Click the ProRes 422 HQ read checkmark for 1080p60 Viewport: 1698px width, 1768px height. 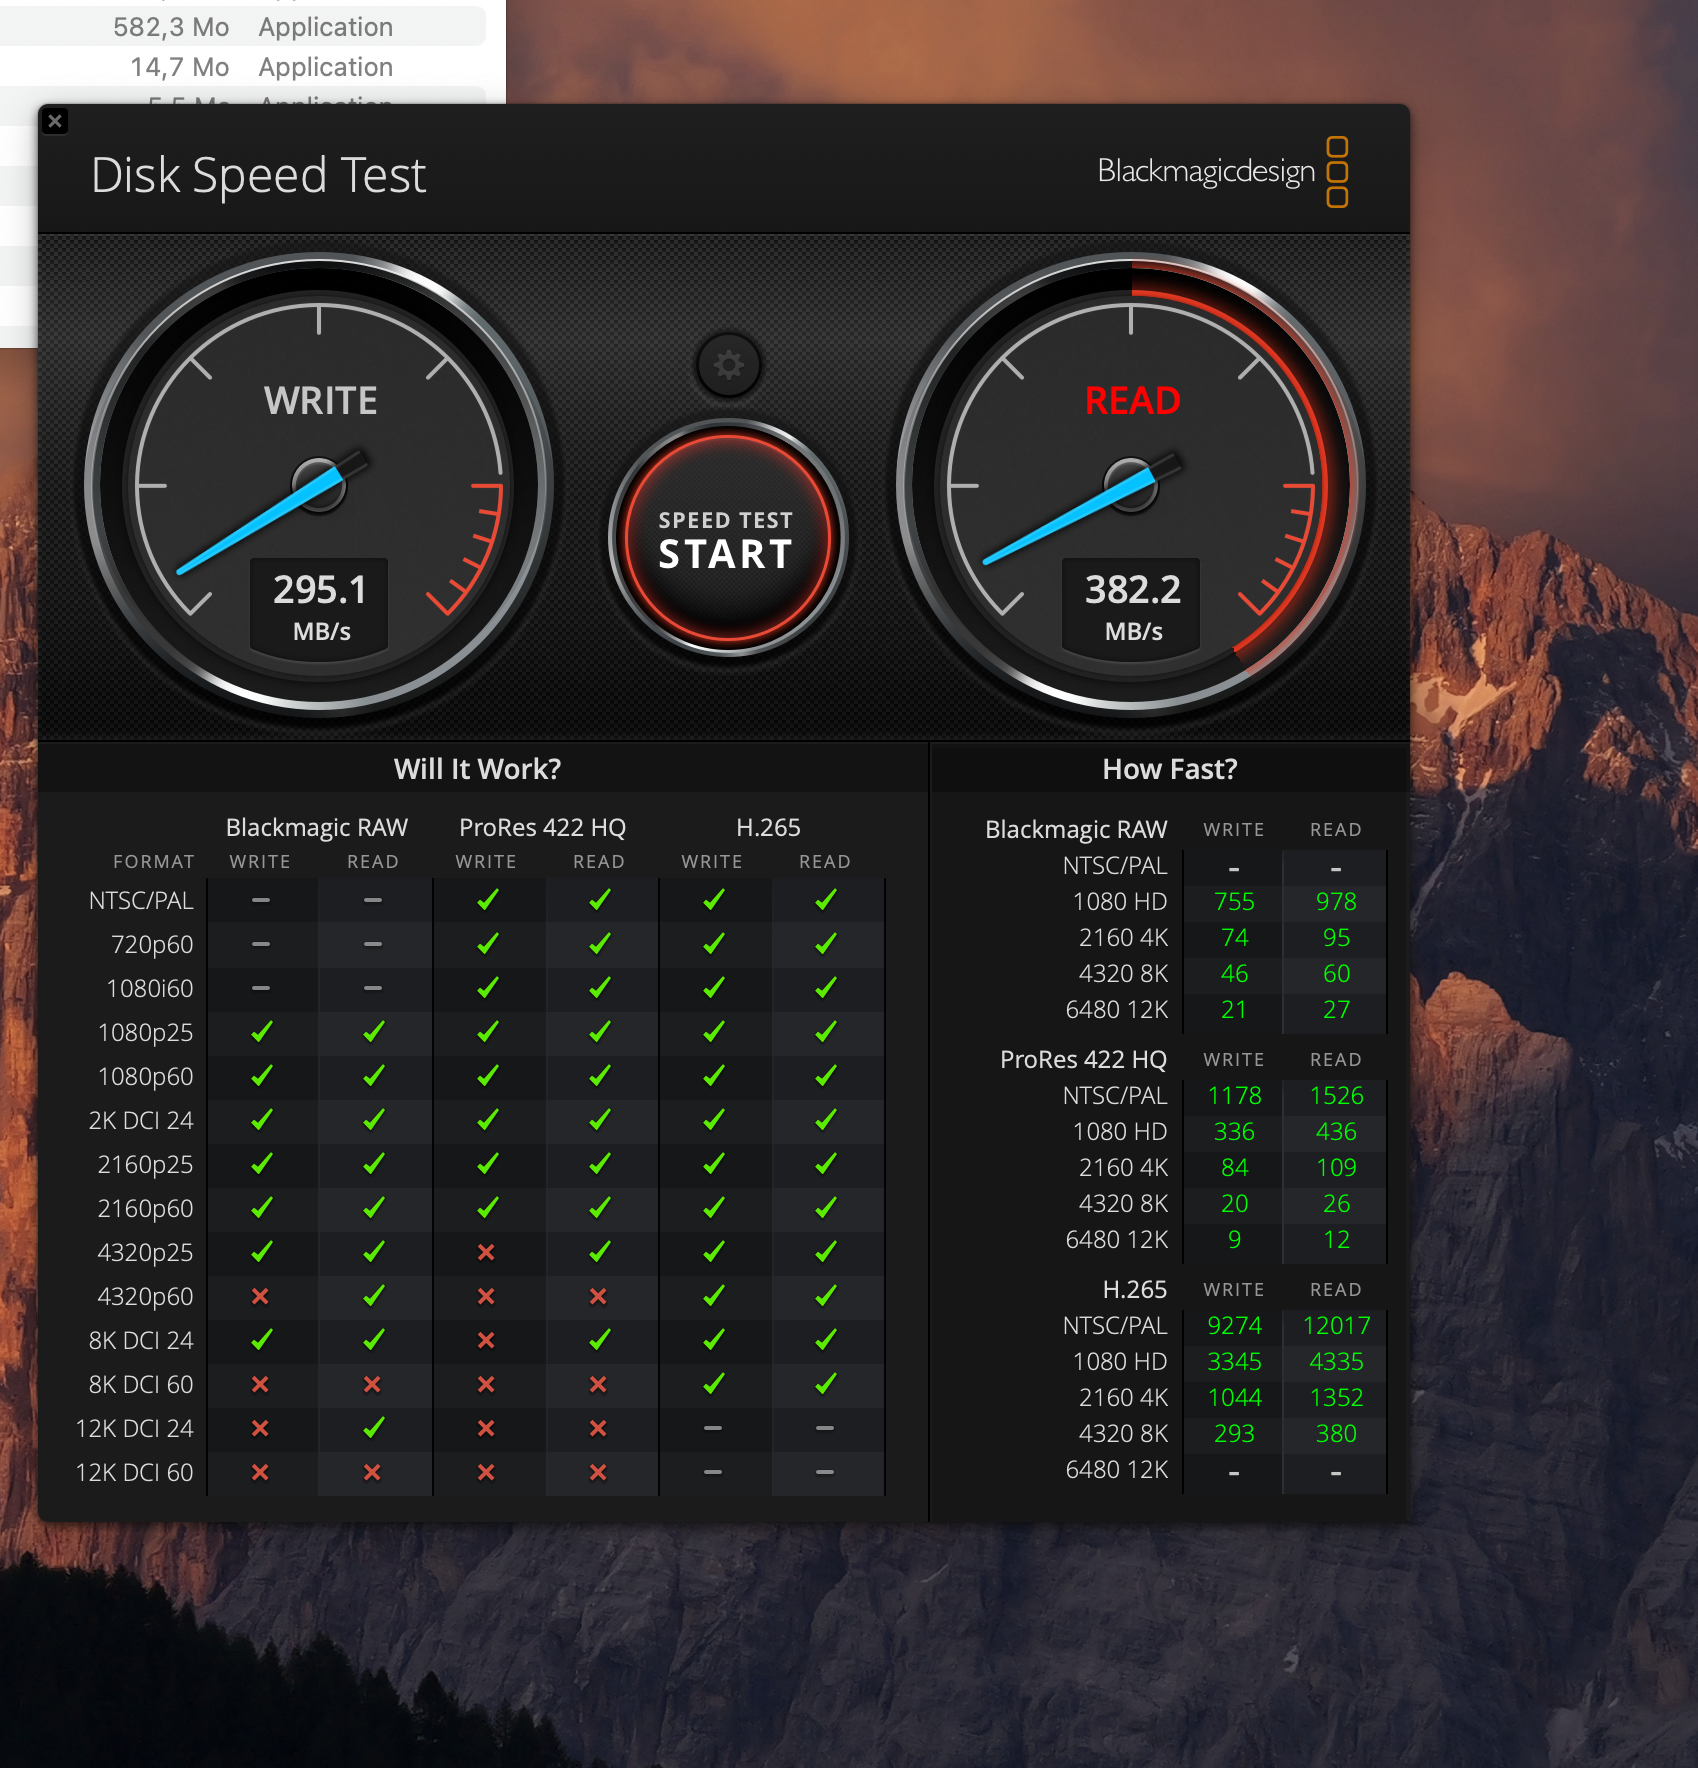pos(599,1076)
